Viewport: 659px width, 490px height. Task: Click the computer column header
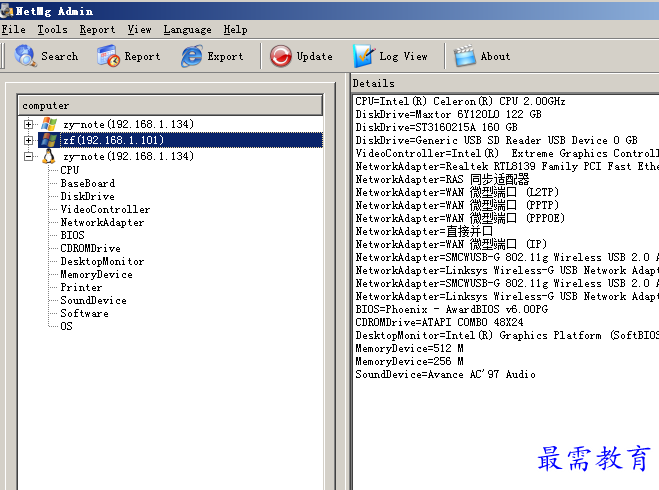tap(170, 105)
